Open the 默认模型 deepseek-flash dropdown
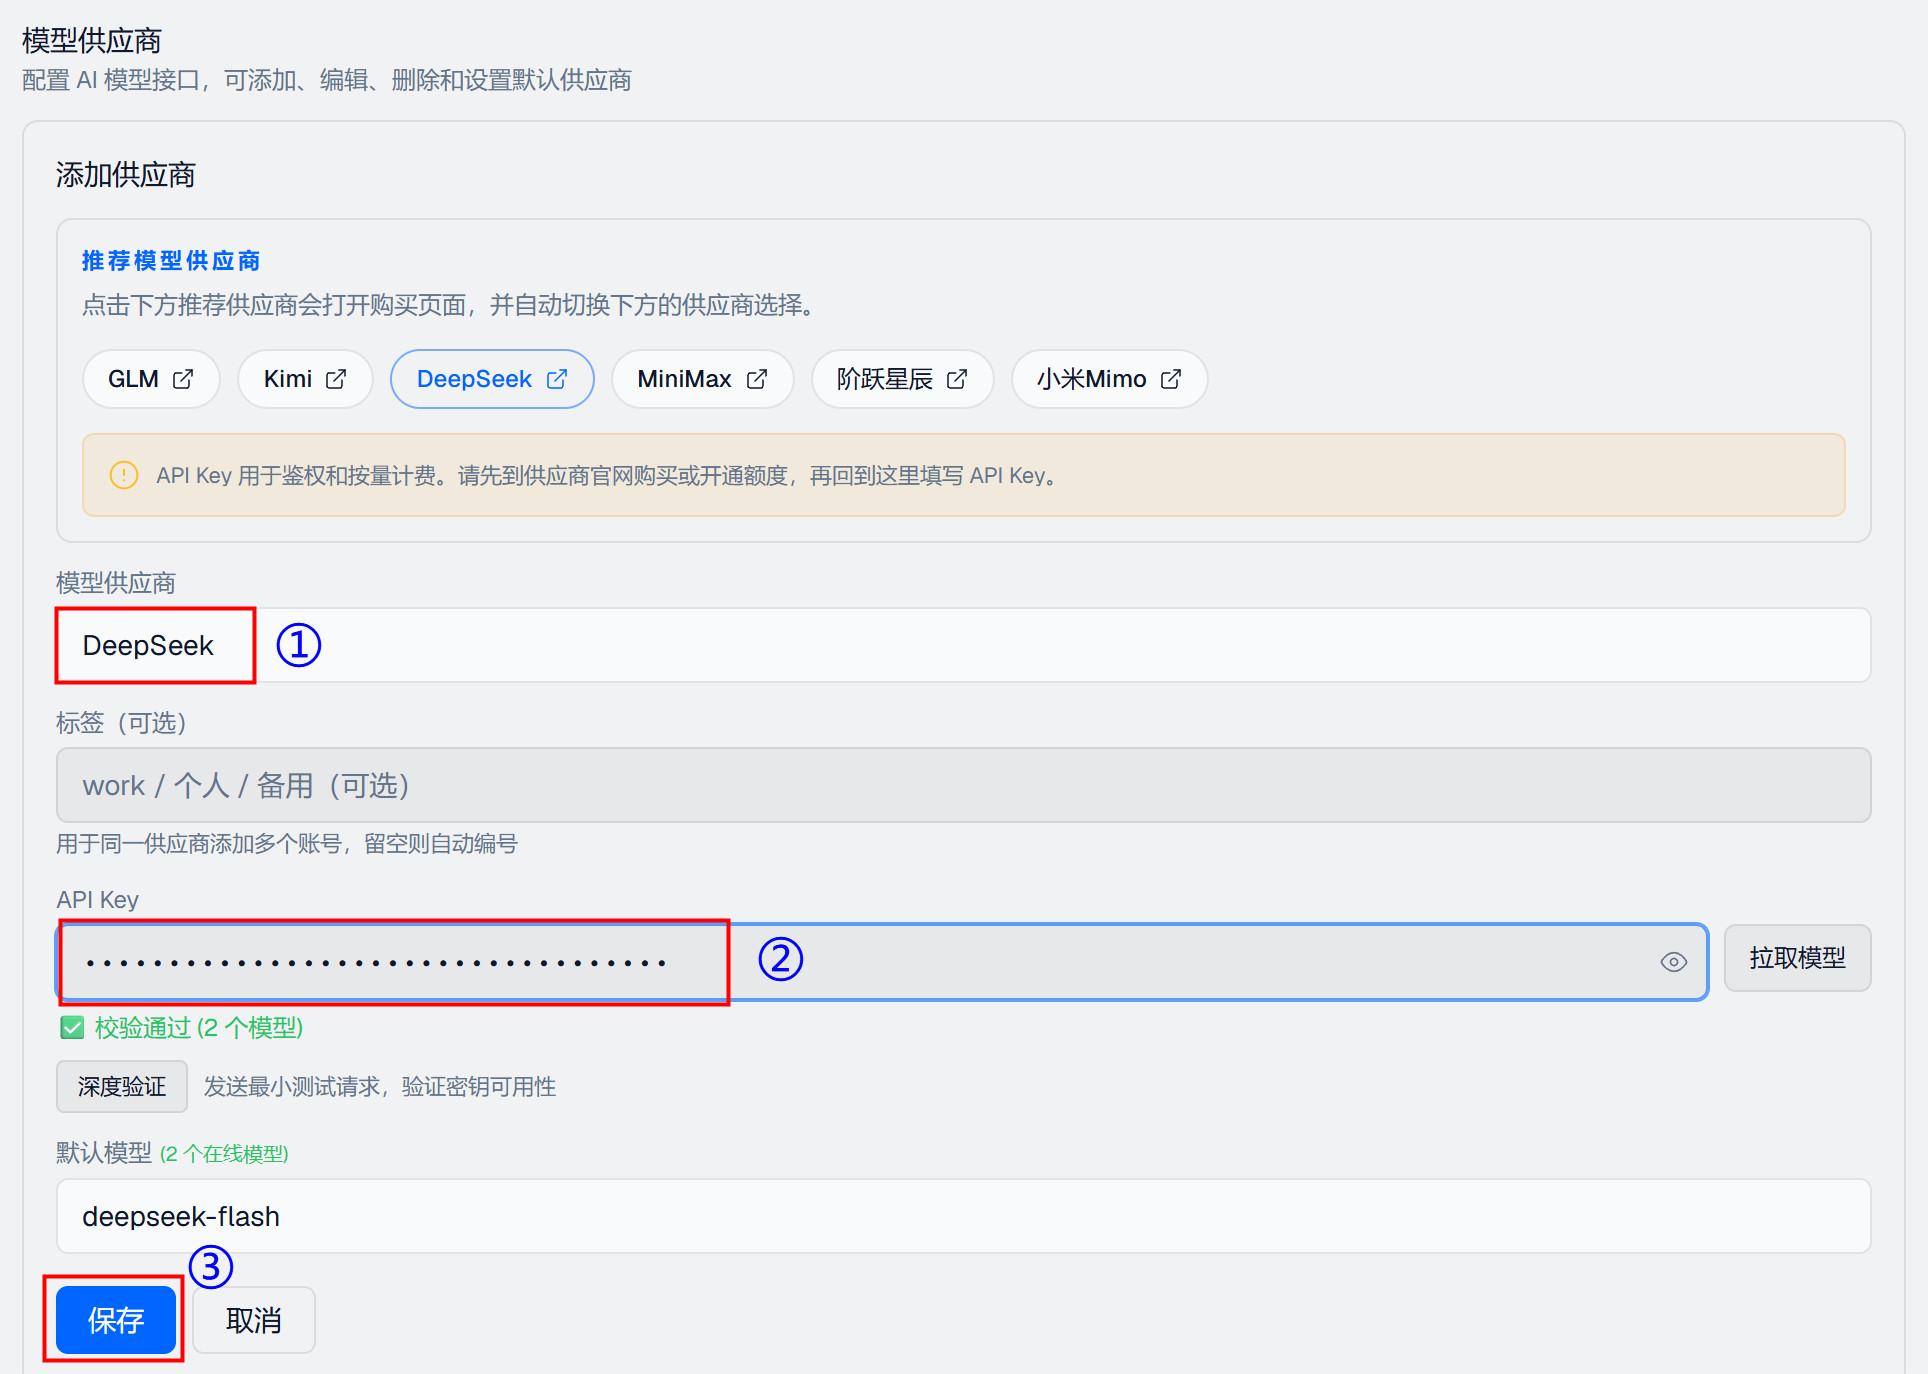Viewport: 1928px width, 1374px height. click(963, 1216)
